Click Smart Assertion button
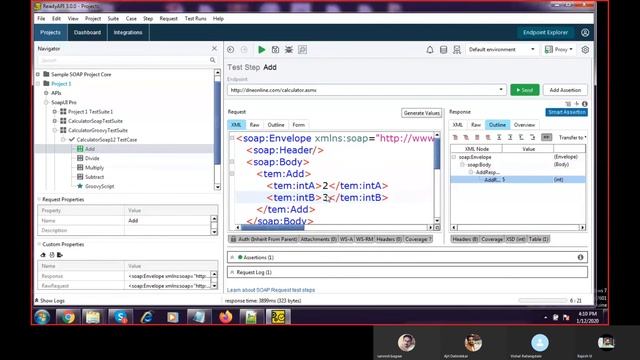Screen dimensions: 640x360 pyautogui.click(x=567, y=112)
